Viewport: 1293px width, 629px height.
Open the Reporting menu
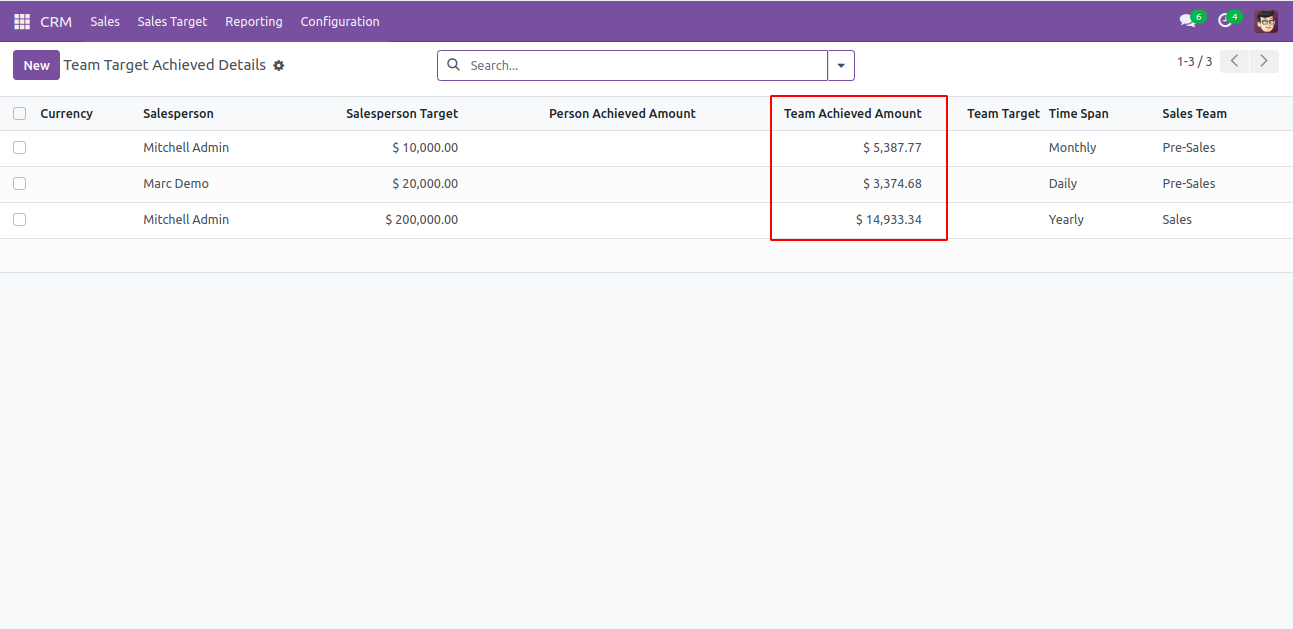click(254, 21)
